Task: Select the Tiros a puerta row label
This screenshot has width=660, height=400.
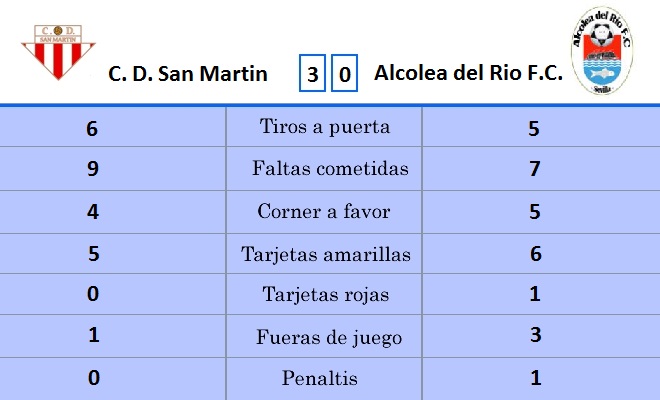Action: tap(324, 127)
